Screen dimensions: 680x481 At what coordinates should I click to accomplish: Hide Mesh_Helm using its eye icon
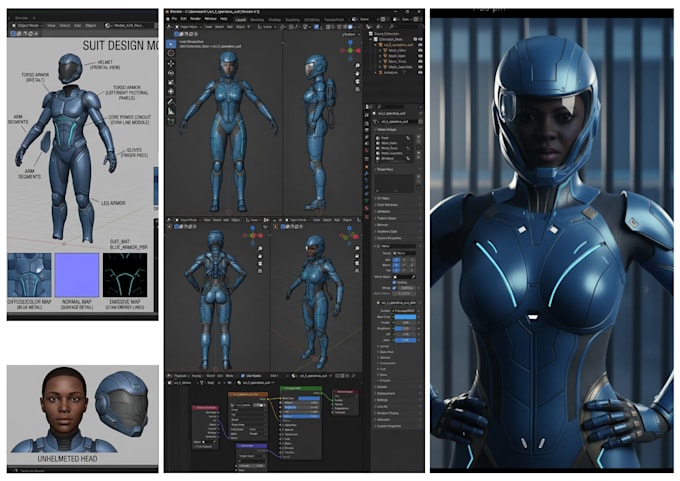tap(420, 50)
